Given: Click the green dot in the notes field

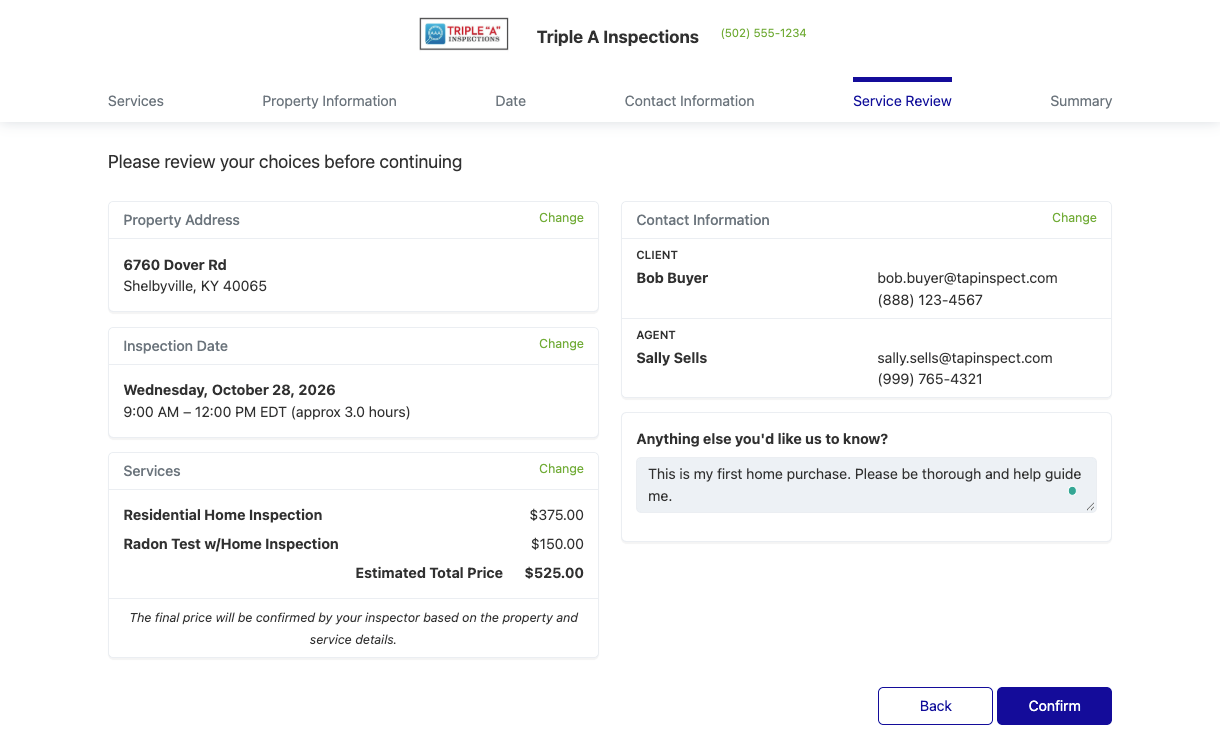Looking at the screenshot, I should point(1072,491).
